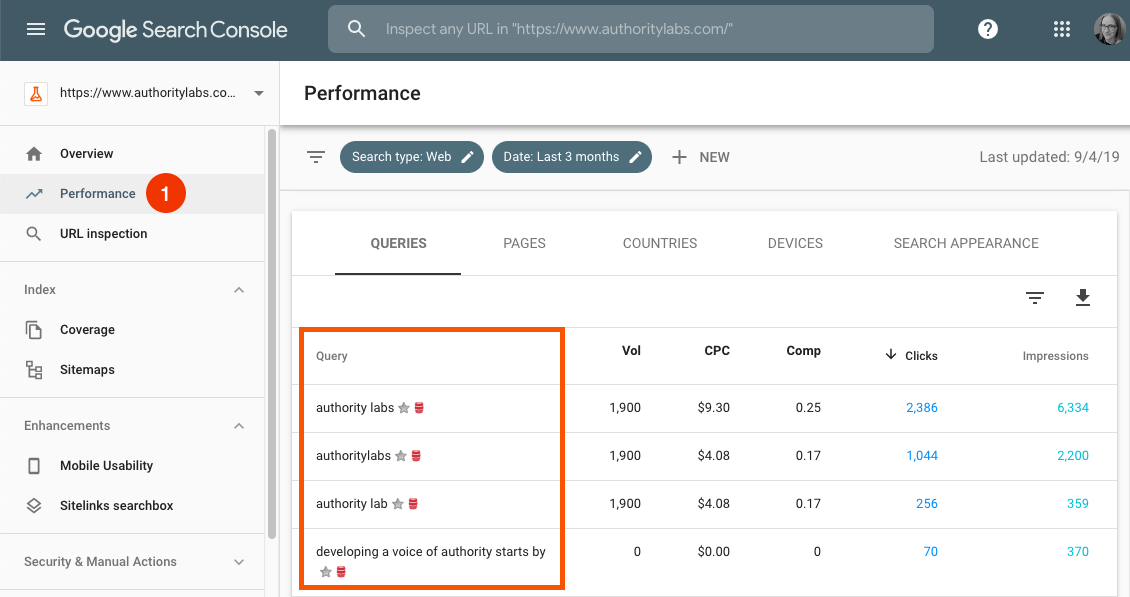
Task: Sort by Clicks arrow in table header
Action: pyautogui.click(x=891, y=355)
